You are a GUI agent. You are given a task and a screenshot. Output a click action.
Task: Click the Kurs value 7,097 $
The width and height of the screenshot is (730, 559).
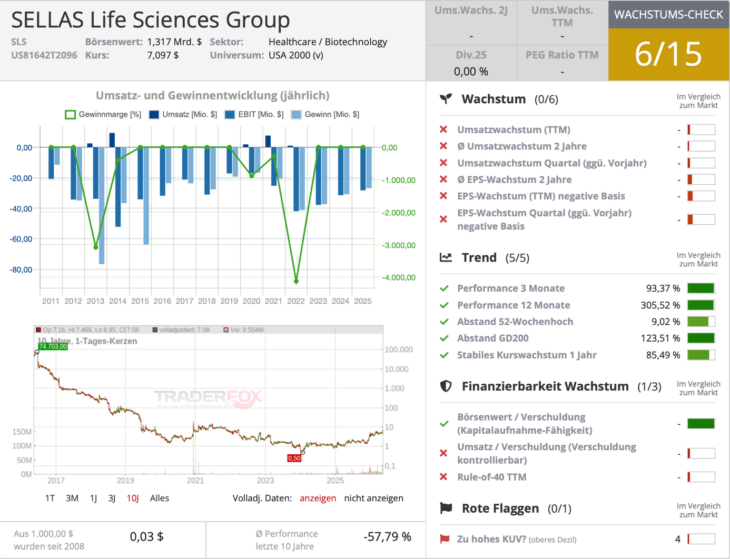coord(163,55)
